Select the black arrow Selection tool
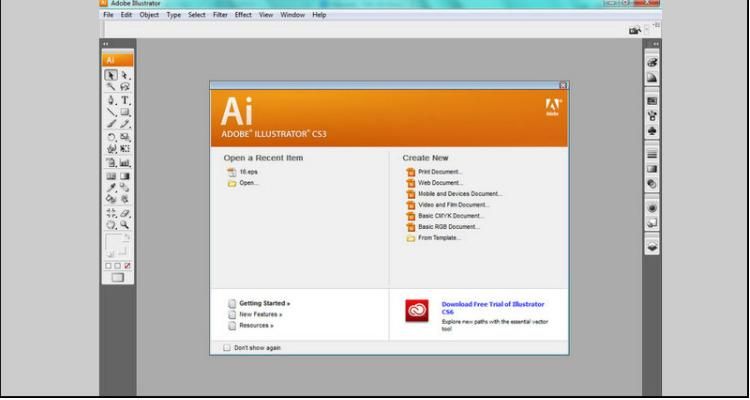The image size is (750, 400). (x=111, y=75)
